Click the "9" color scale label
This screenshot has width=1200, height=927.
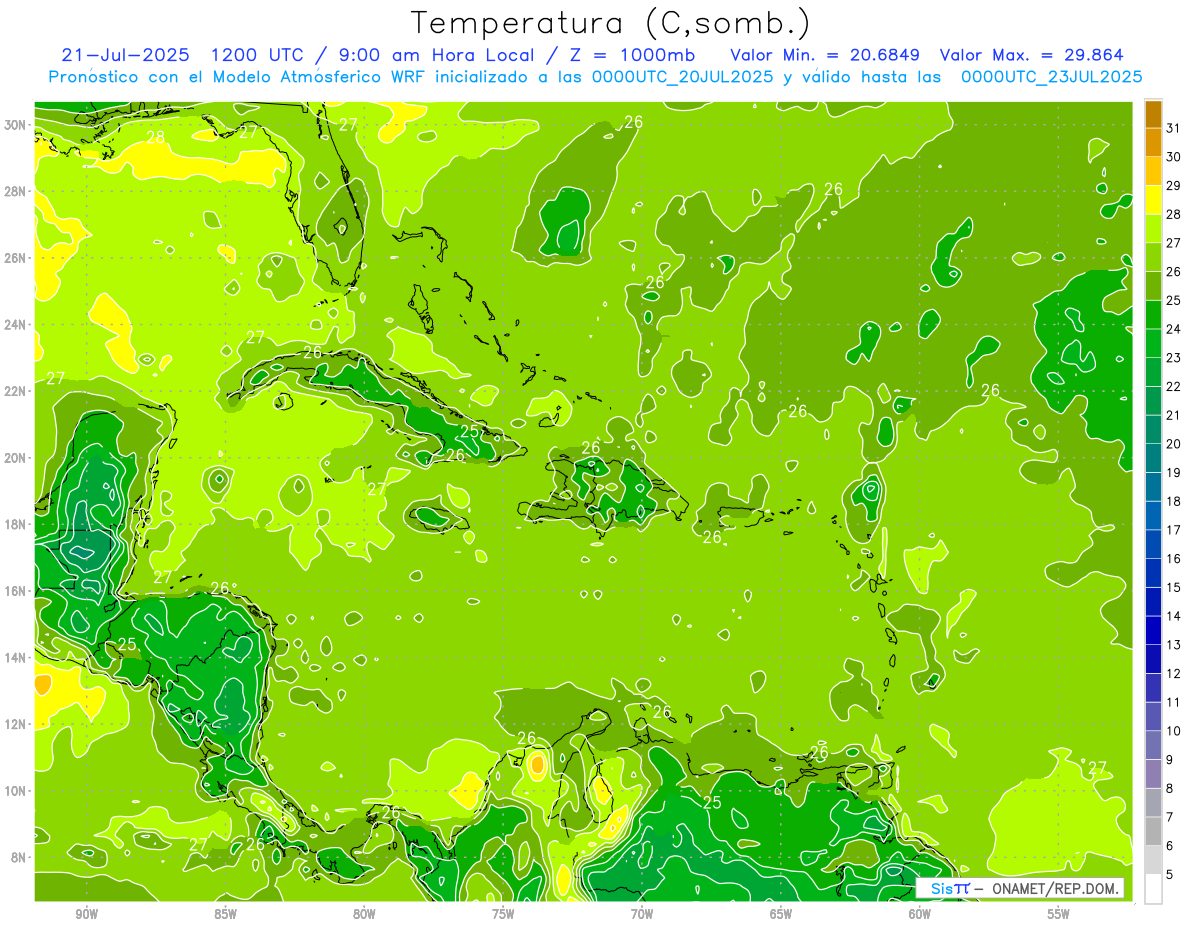[x=1170, y=759]
